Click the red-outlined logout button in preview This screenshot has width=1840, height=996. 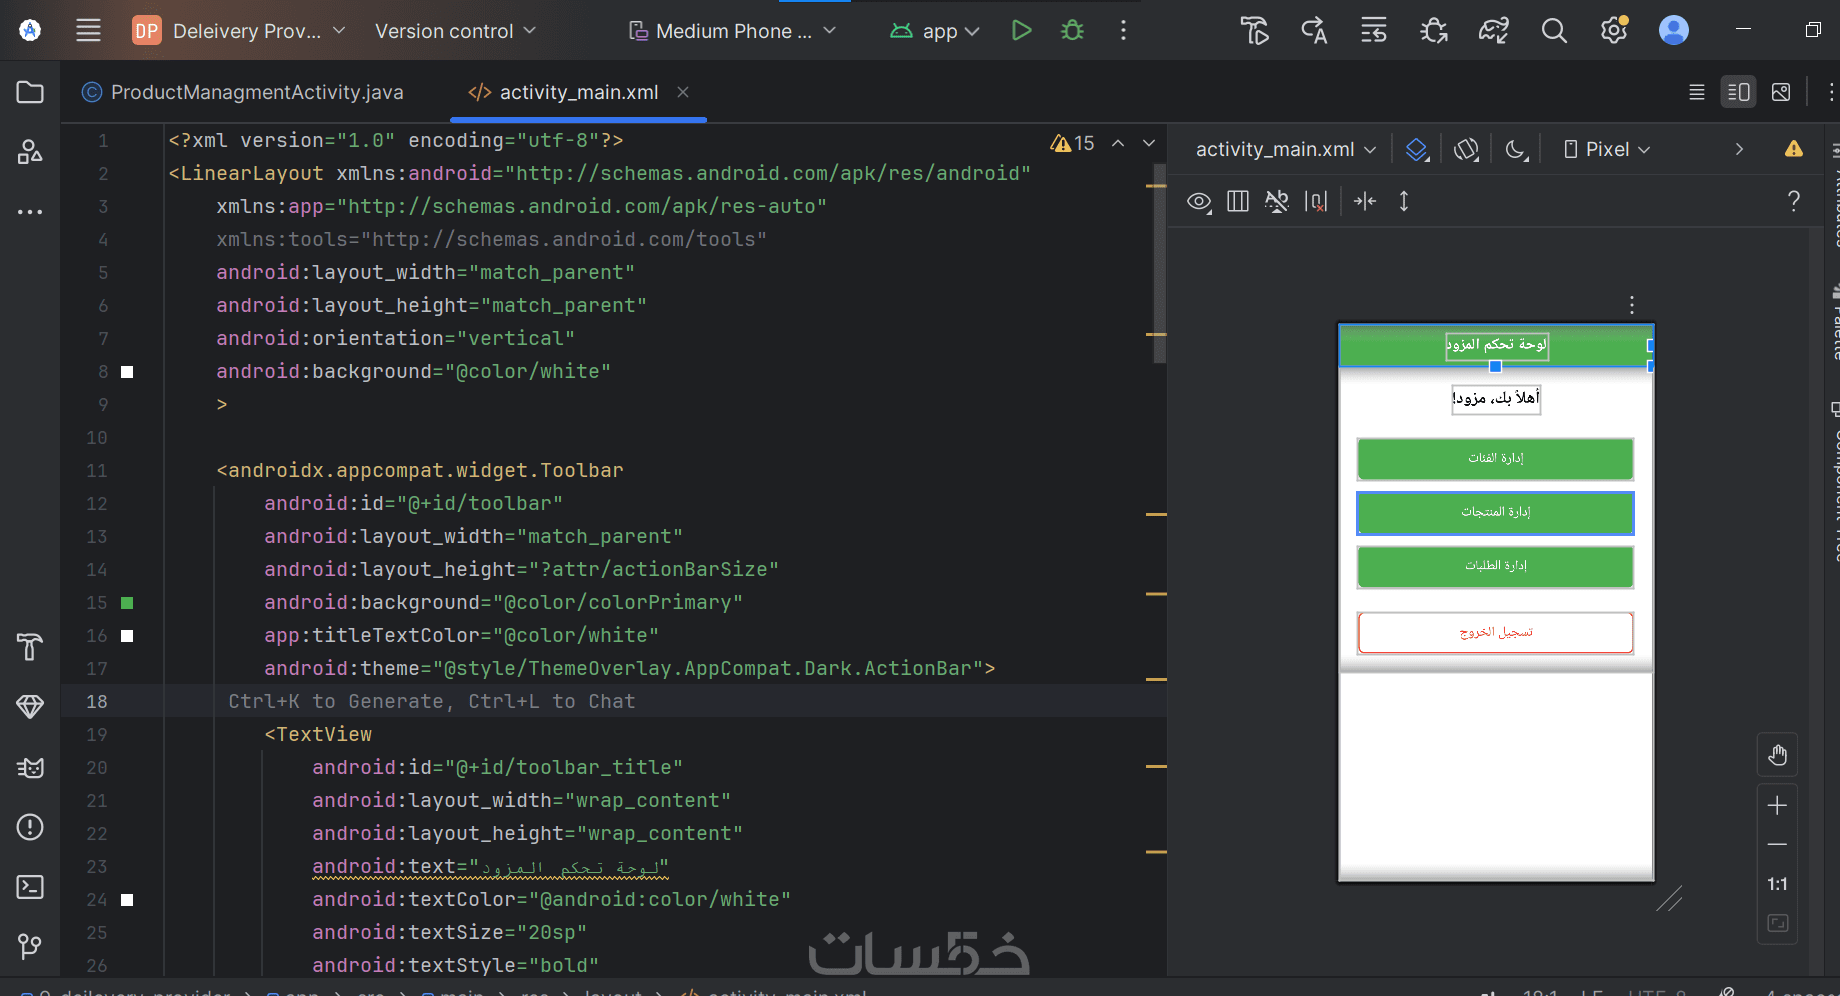pos(1495,632)
